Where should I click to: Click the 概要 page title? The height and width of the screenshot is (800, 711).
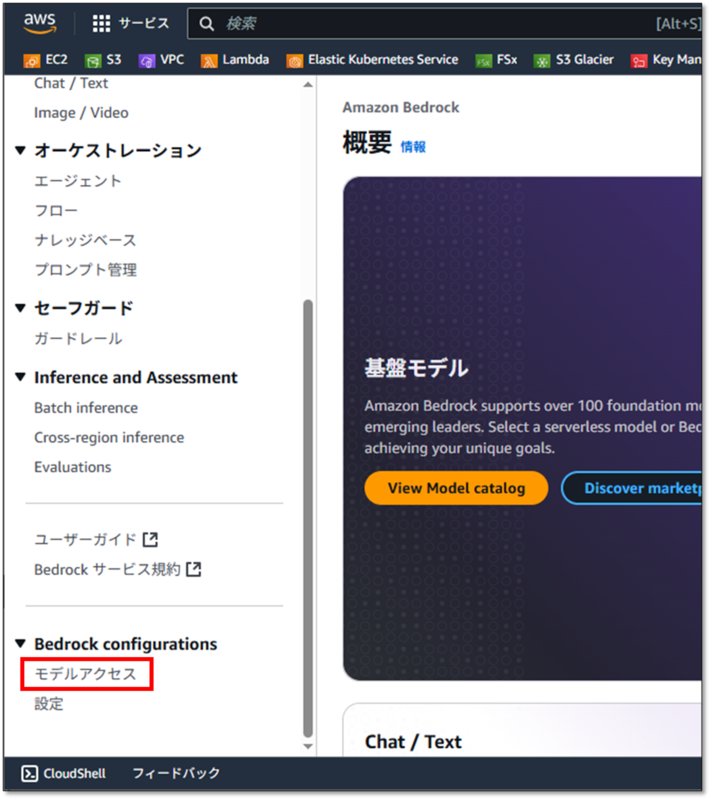(x=367, y=142)
